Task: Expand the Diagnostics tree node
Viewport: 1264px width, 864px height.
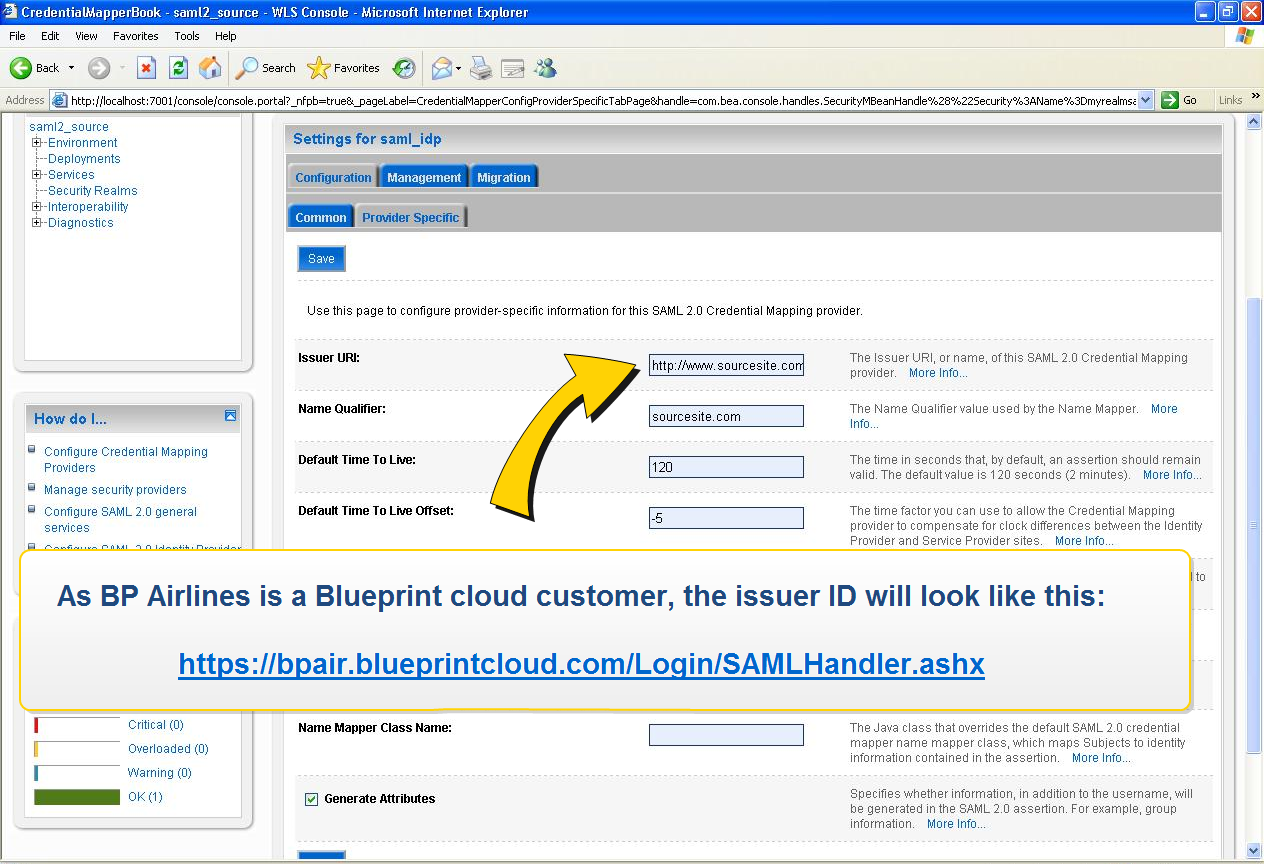Action: (37, 223)
